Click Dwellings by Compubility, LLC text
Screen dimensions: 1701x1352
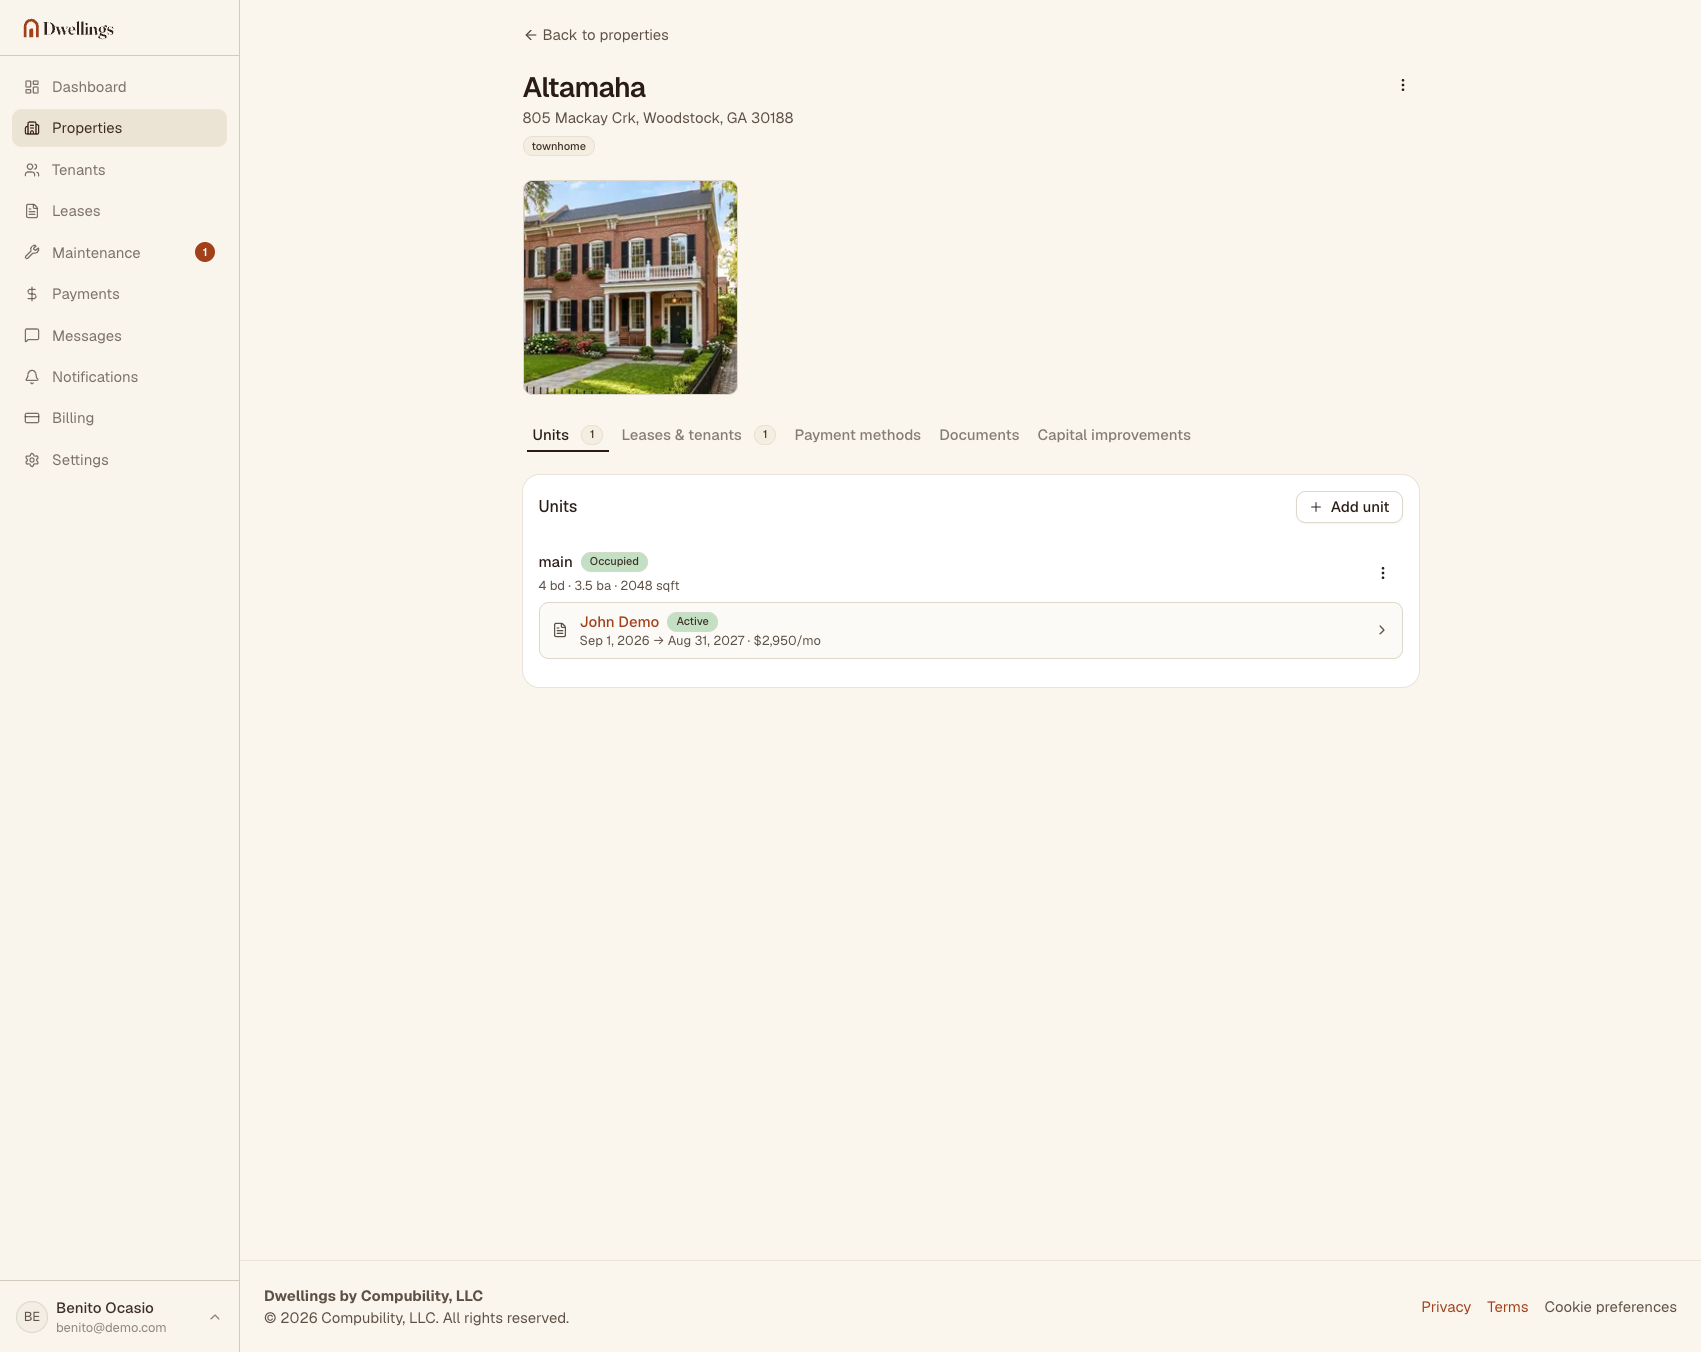click(373, 1296)
